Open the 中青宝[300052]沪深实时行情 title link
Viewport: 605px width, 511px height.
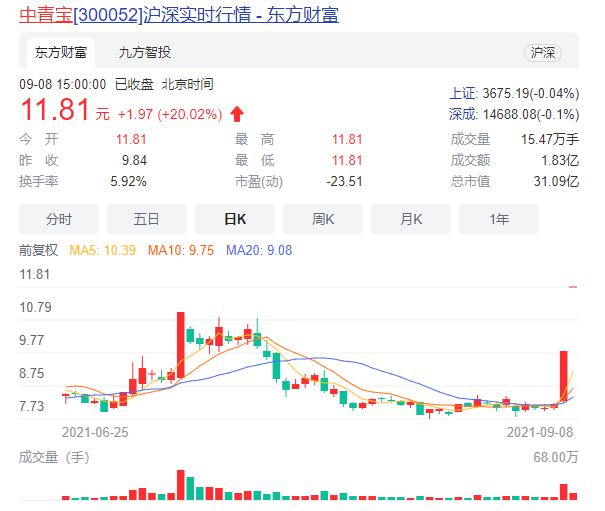click(x=179, y=15)
